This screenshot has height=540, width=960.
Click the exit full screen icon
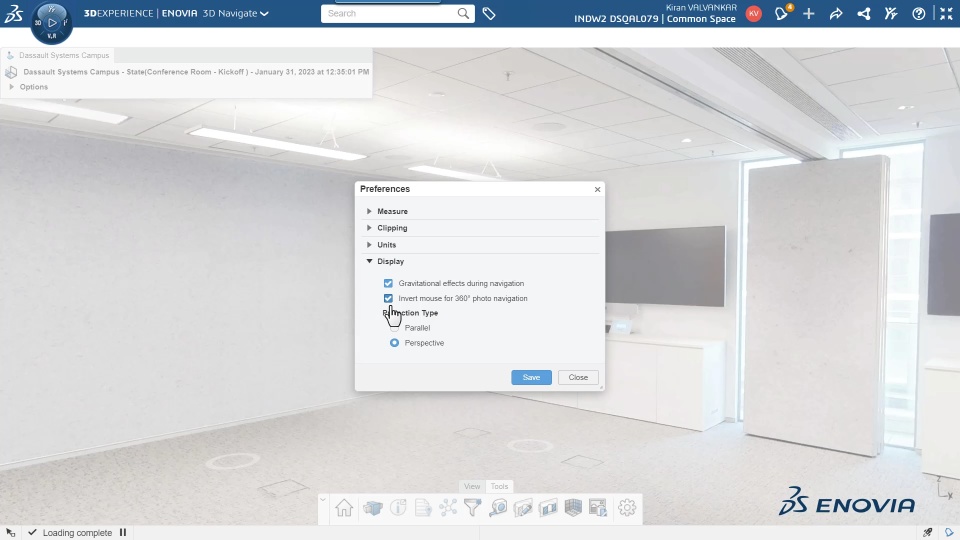(946, 13)
